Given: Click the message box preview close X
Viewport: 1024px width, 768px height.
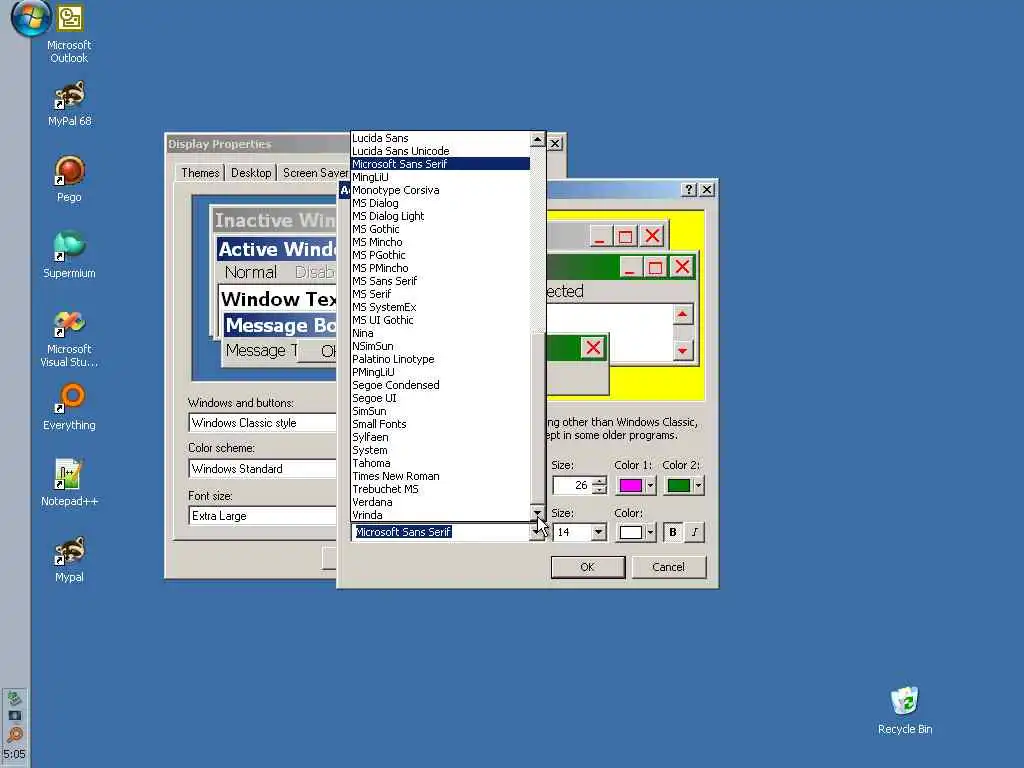Looking at the screenshot, I should (593, 347).
